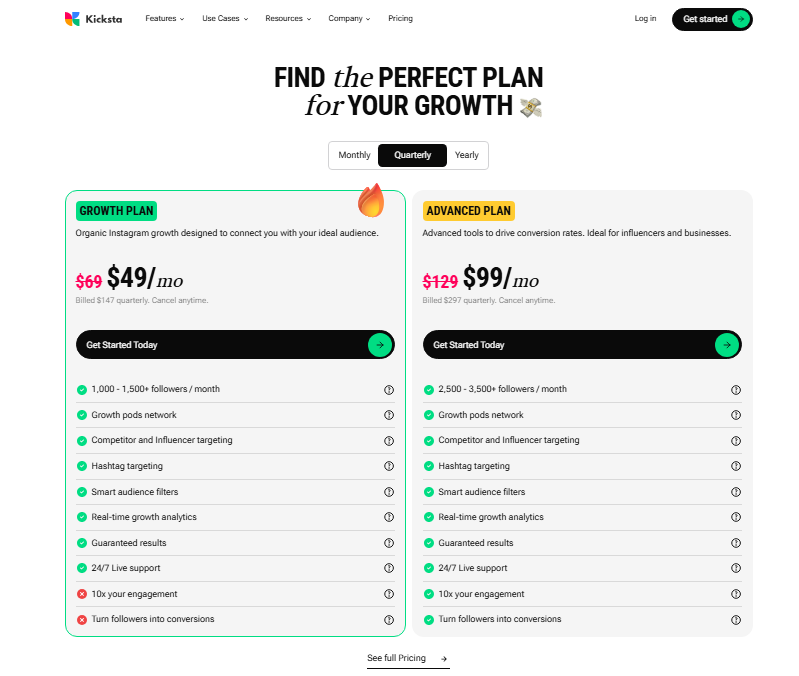Open info tooltip for 2,500 - 3,500+ followers / month

pyautogui.click(x=736, y=390)
